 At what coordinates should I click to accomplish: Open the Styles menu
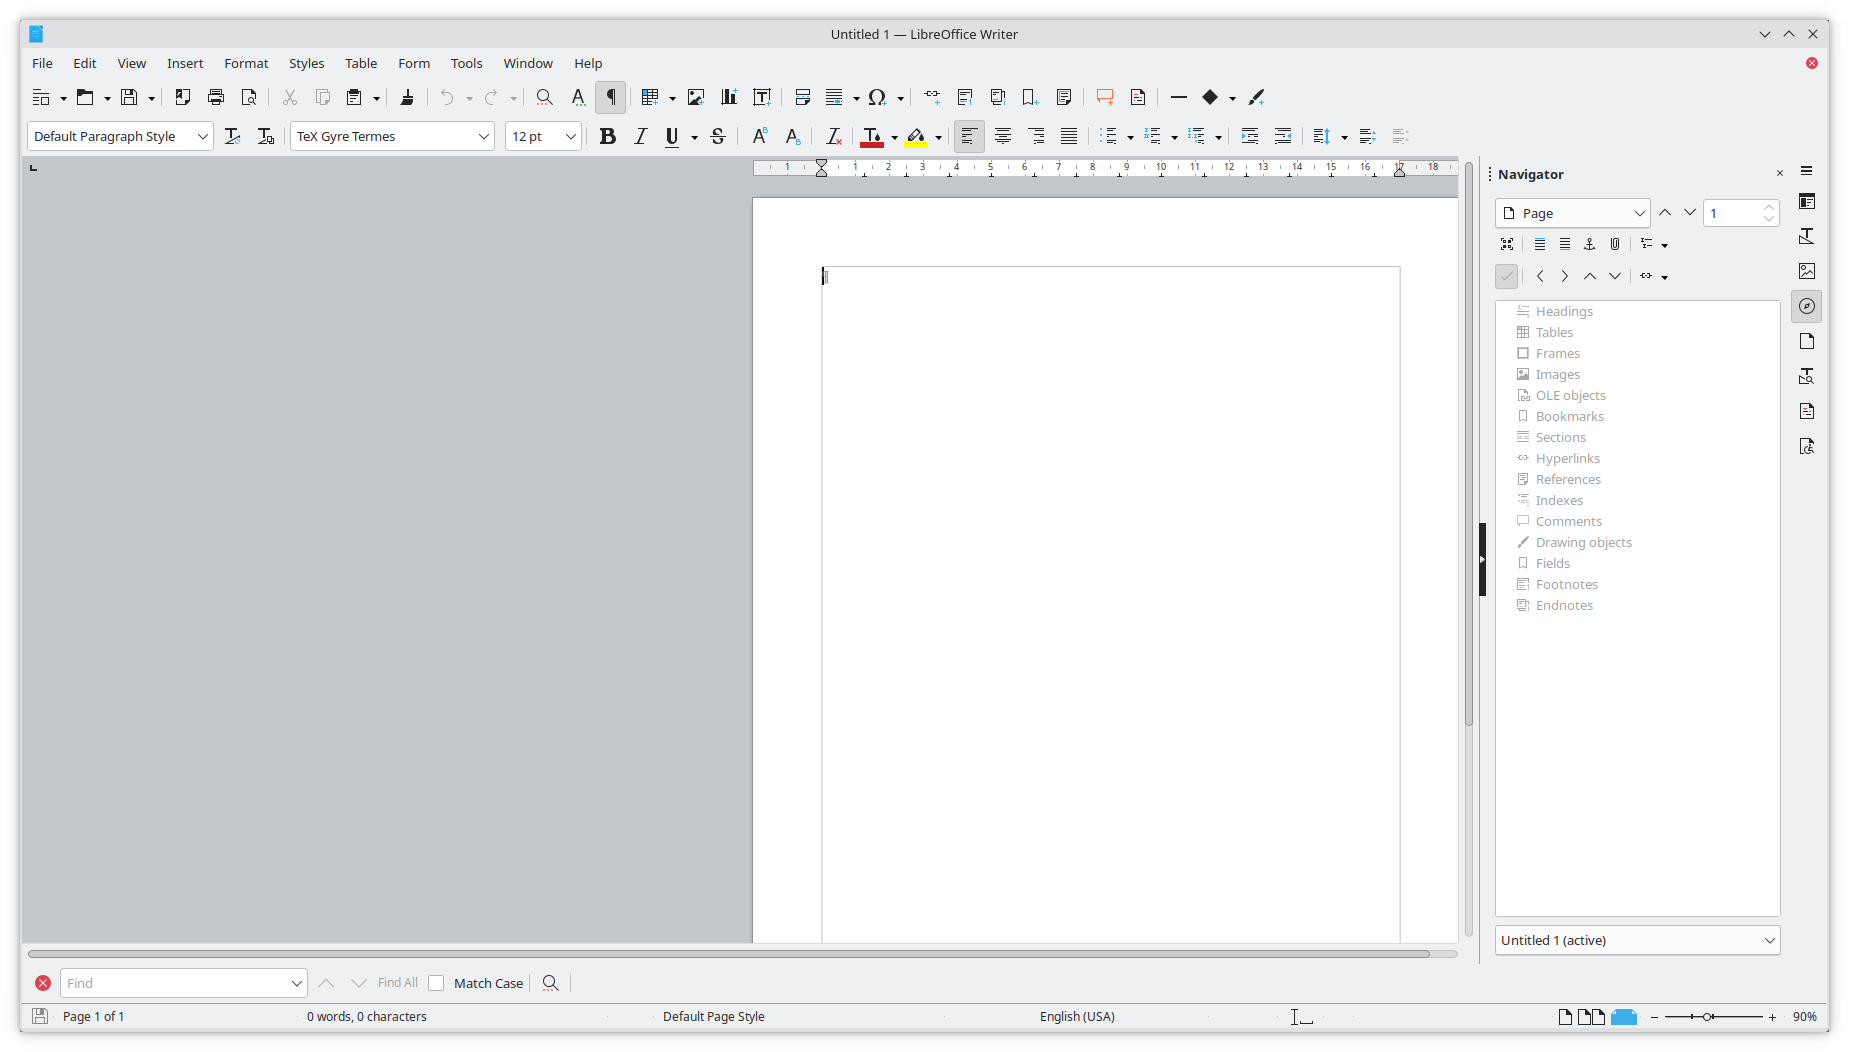306,63
